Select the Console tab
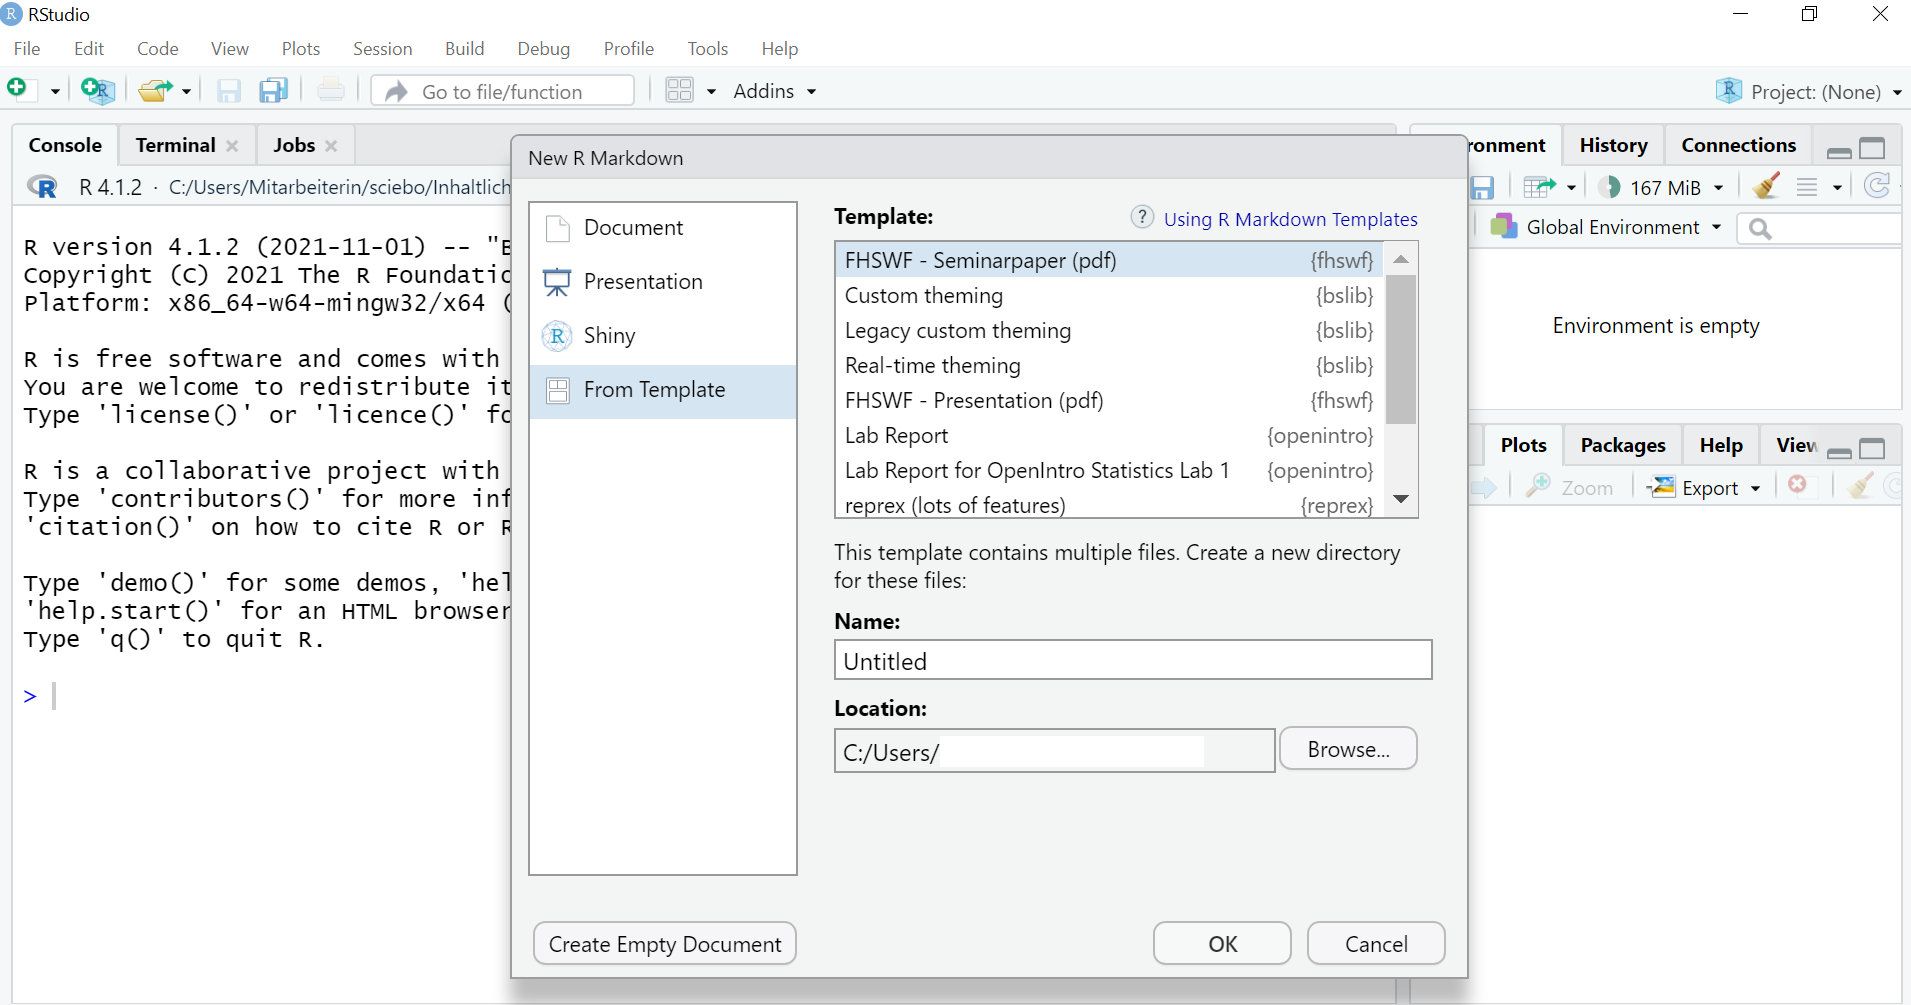The width and height of the screenshot is (1911, 1005). pos(65,145)
